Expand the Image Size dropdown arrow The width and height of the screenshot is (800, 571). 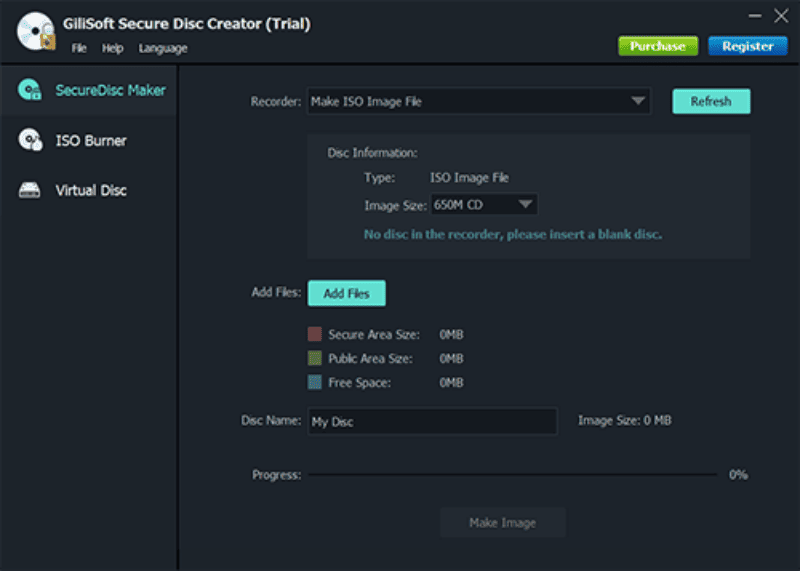525,205
